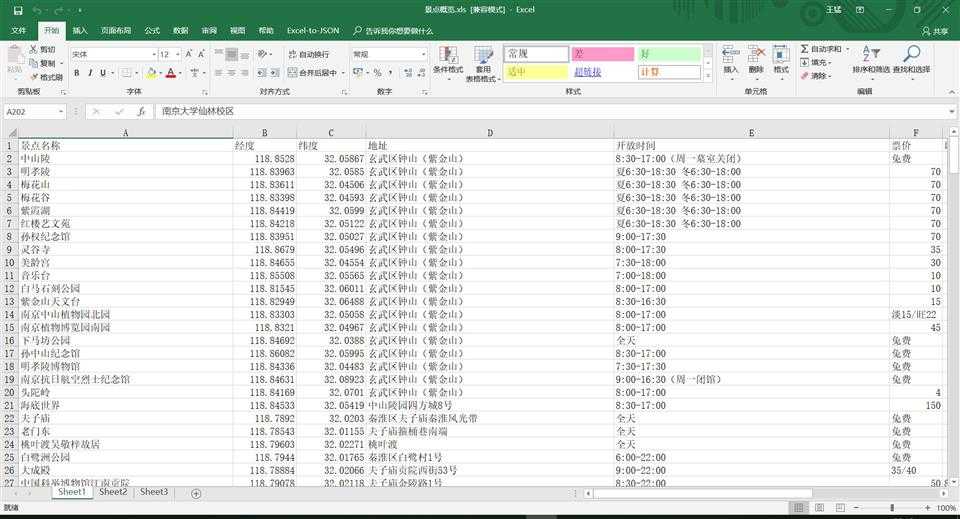Open the font size dropdown showing 12

(178, 54)
